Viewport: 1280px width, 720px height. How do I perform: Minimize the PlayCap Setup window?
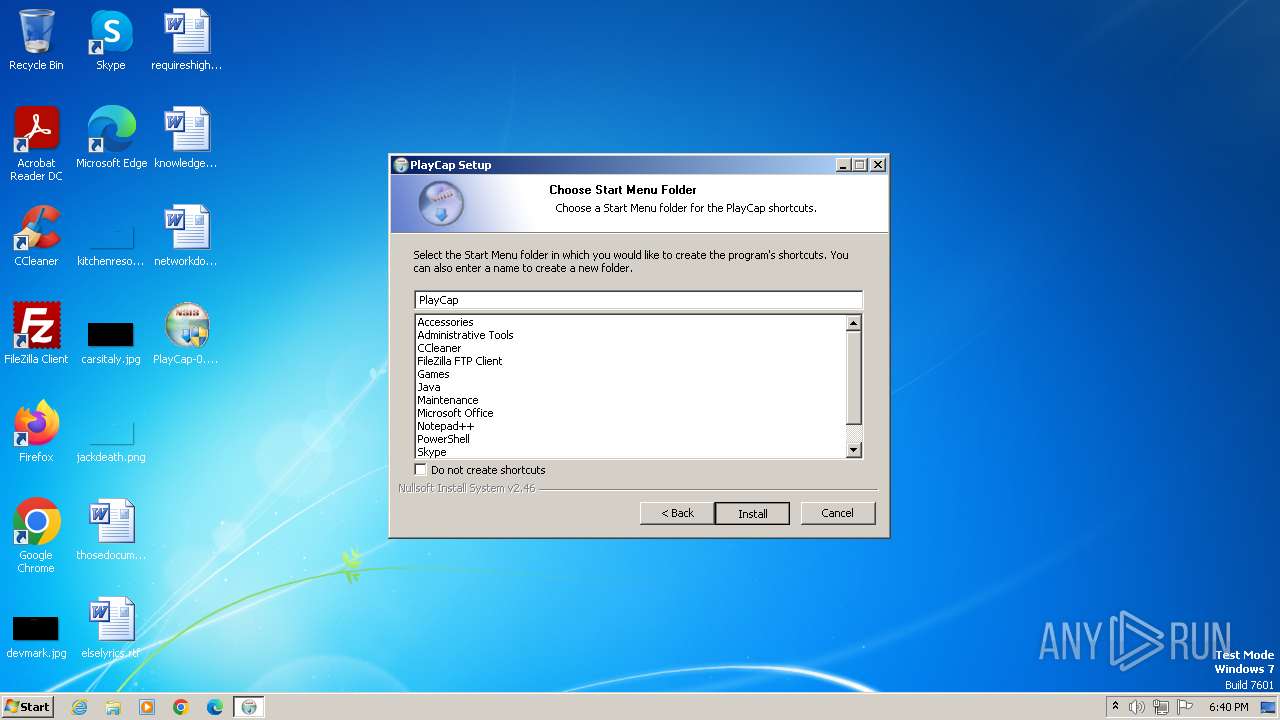tap(843, 165)
